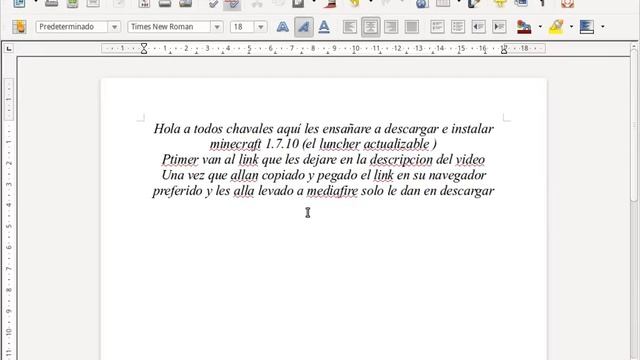
Task: Open the background color dropdown arrow
Action: click(603, 27)
